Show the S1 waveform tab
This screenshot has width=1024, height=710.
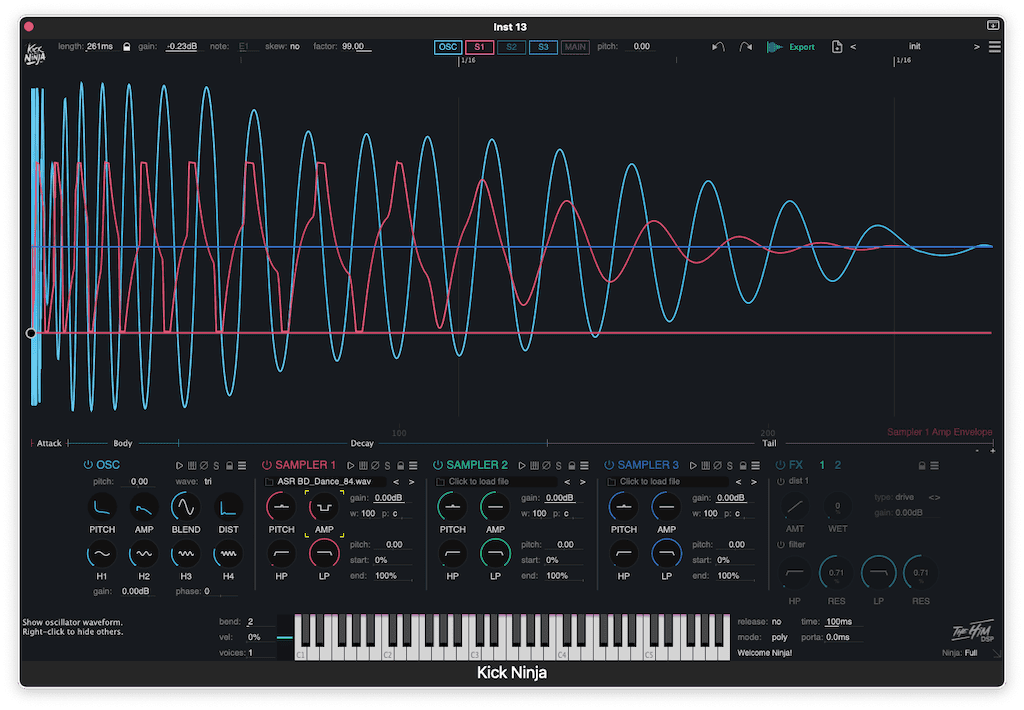479,47
